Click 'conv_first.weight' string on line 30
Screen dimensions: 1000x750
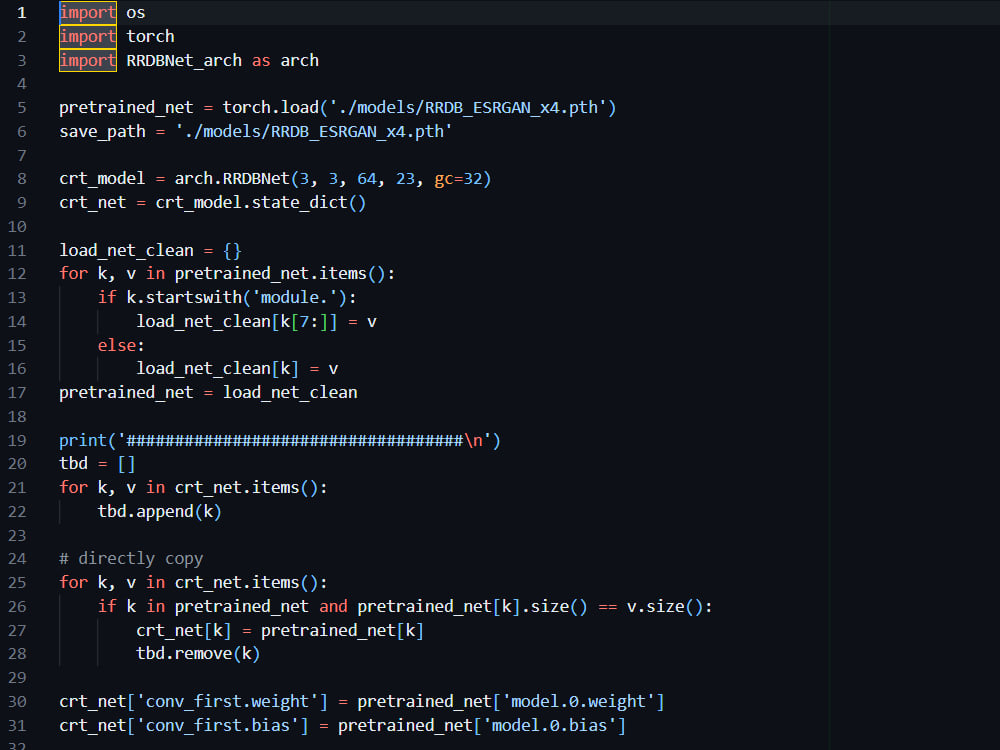click(x=227, y=702)
